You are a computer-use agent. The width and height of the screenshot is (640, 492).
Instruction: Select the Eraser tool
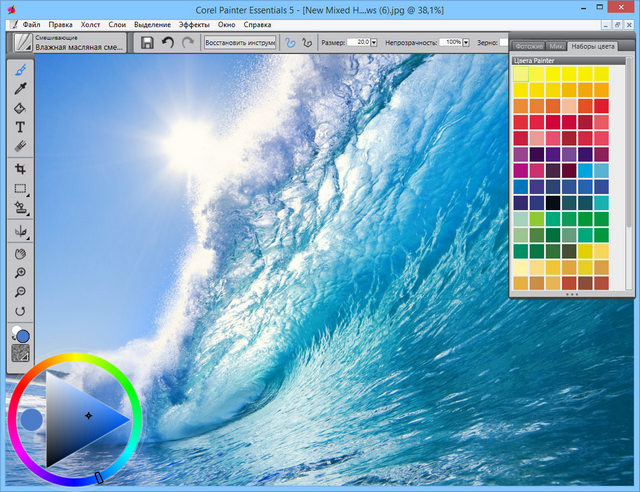[x=20, y=146]
